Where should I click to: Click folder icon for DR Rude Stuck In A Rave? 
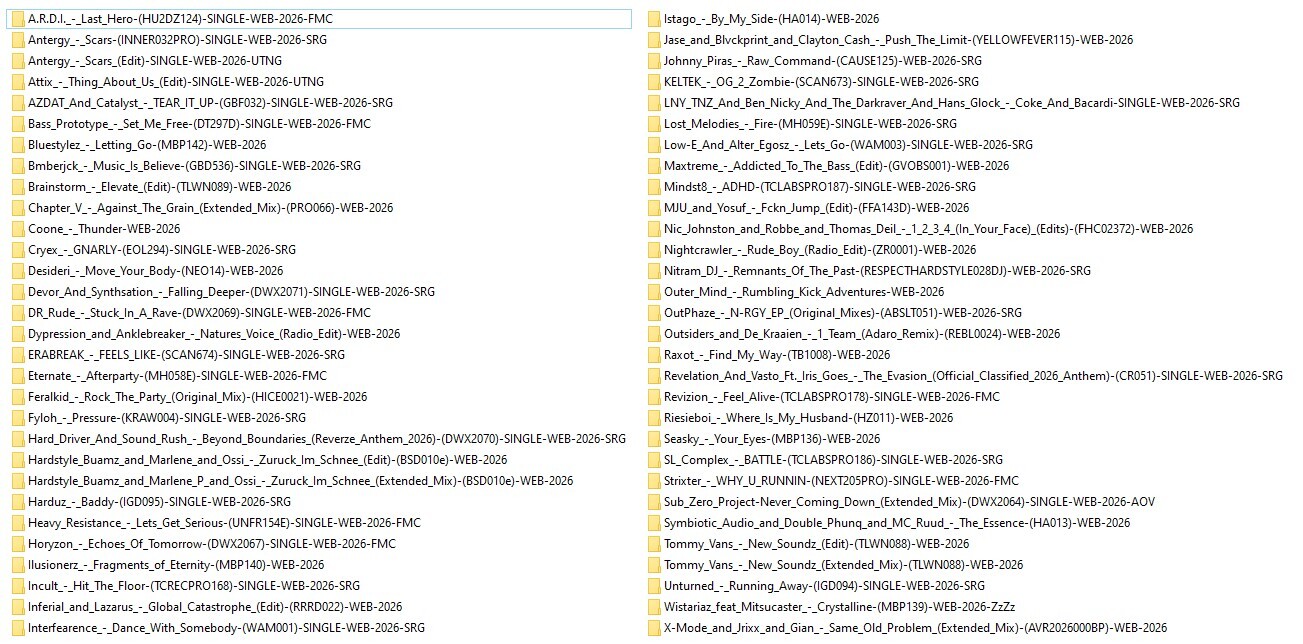pyautogui.click(x=17, y=313)
